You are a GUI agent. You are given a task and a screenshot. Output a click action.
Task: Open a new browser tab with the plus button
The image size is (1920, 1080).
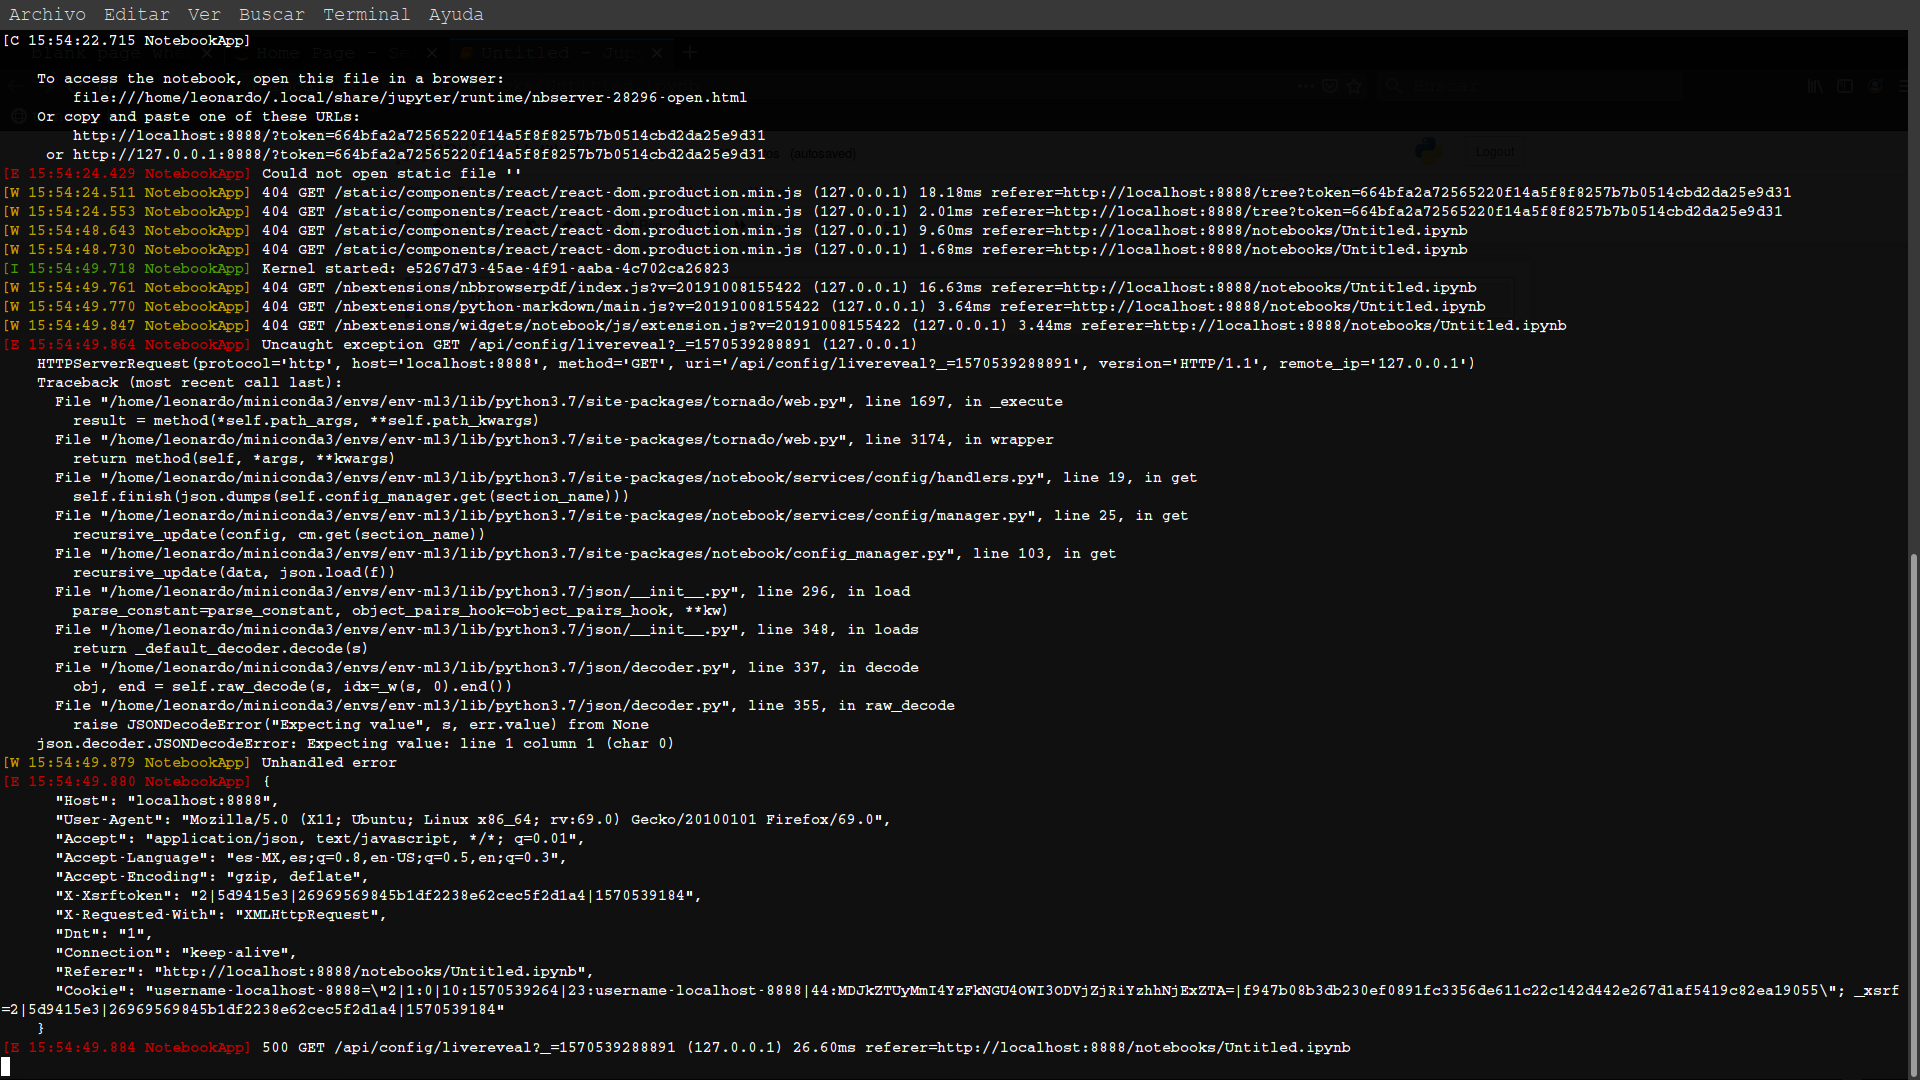point(689,52)
